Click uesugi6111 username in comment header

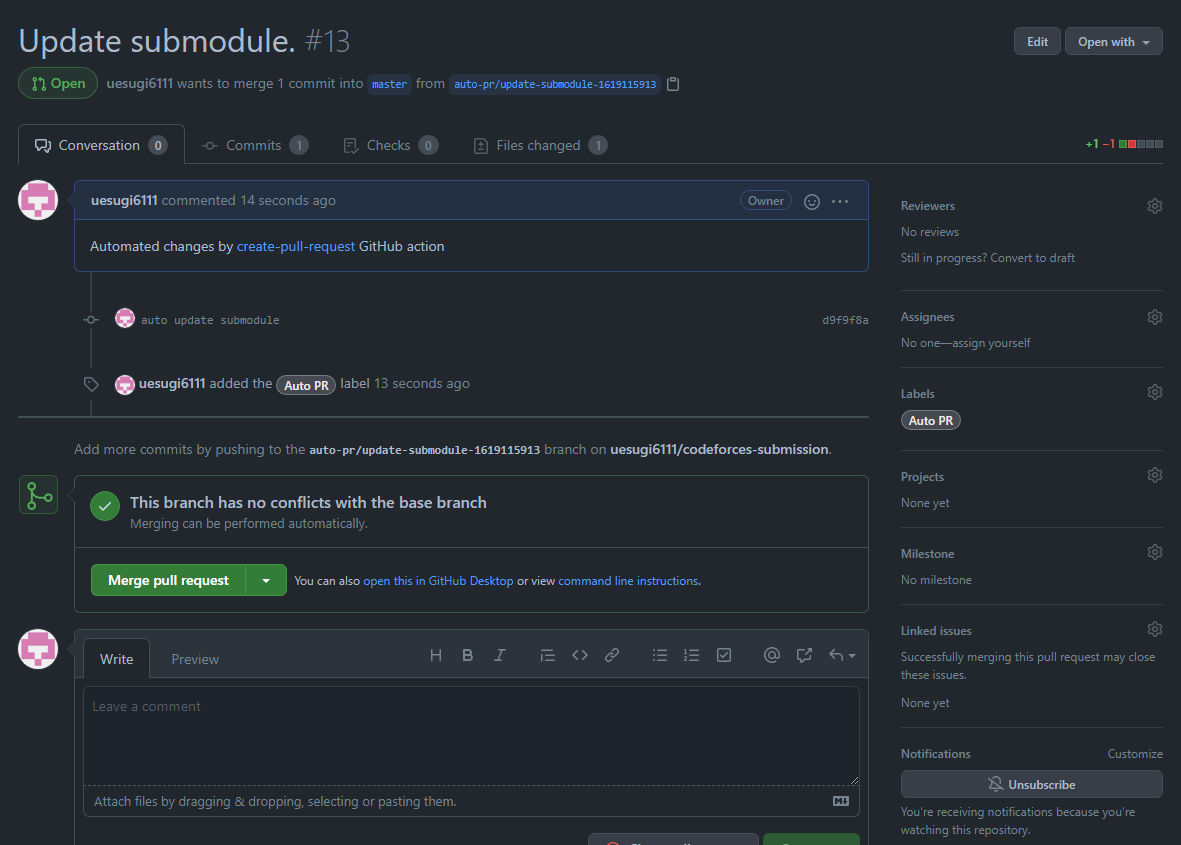[124, 200]
